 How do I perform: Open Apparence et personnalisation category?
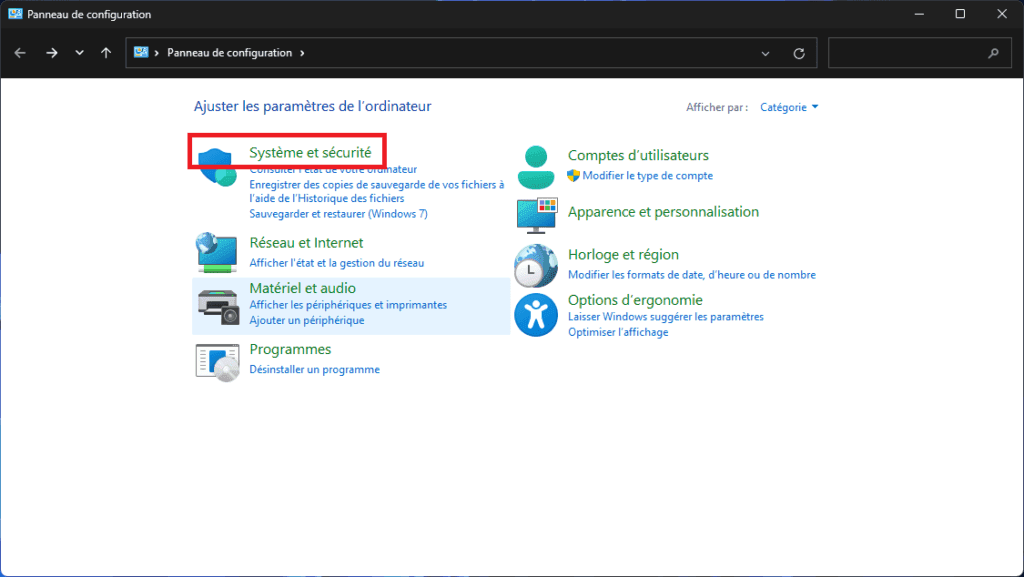(664, 211)
